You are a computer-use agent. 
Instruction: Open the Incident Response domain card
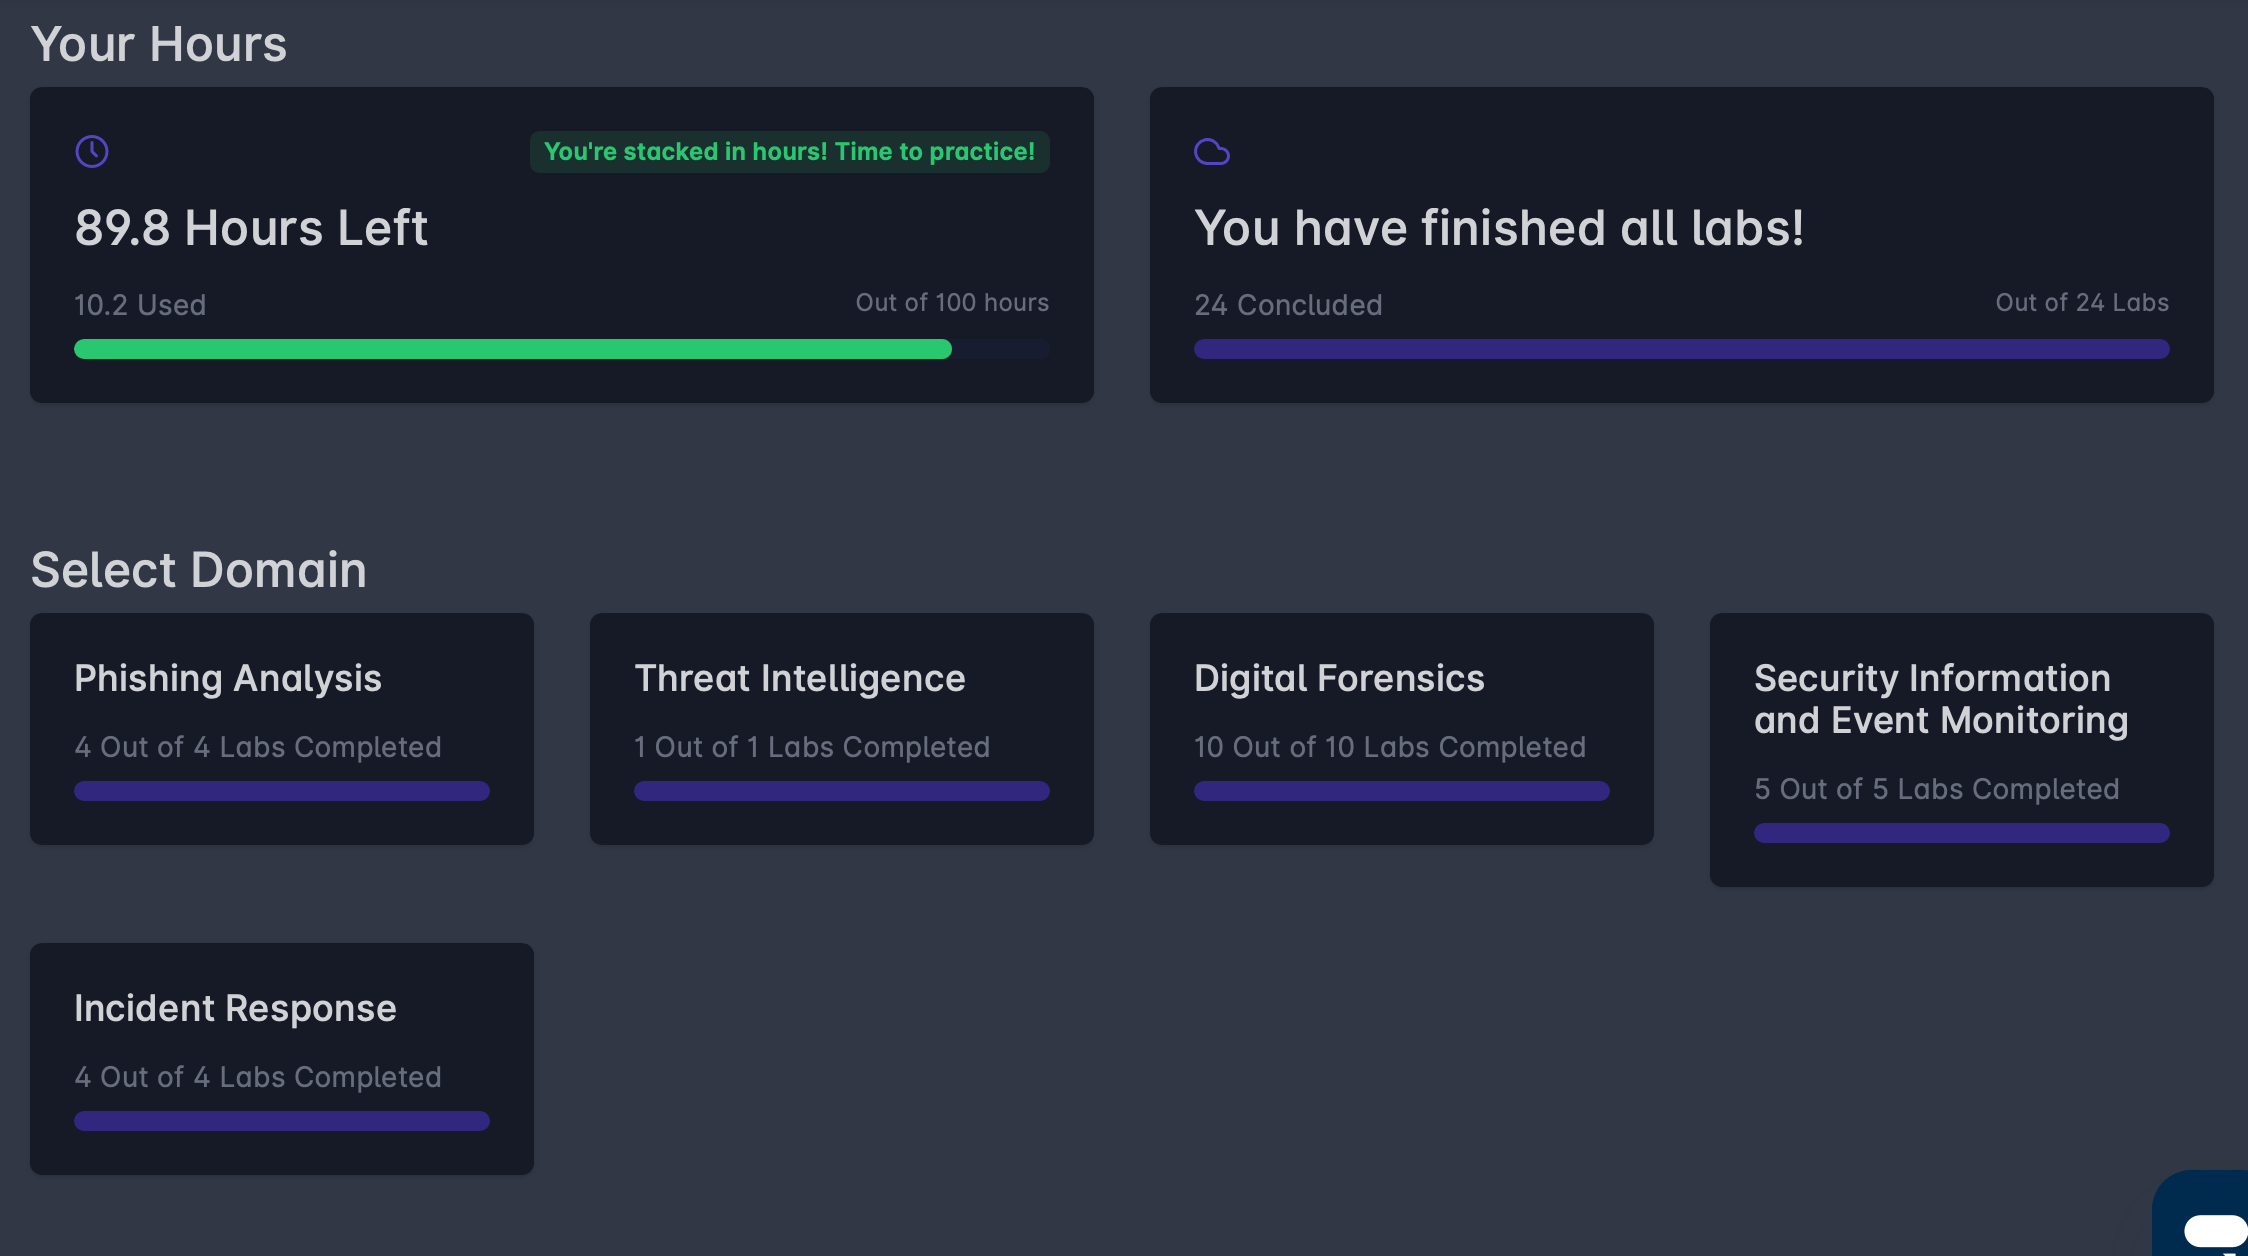281,1058
